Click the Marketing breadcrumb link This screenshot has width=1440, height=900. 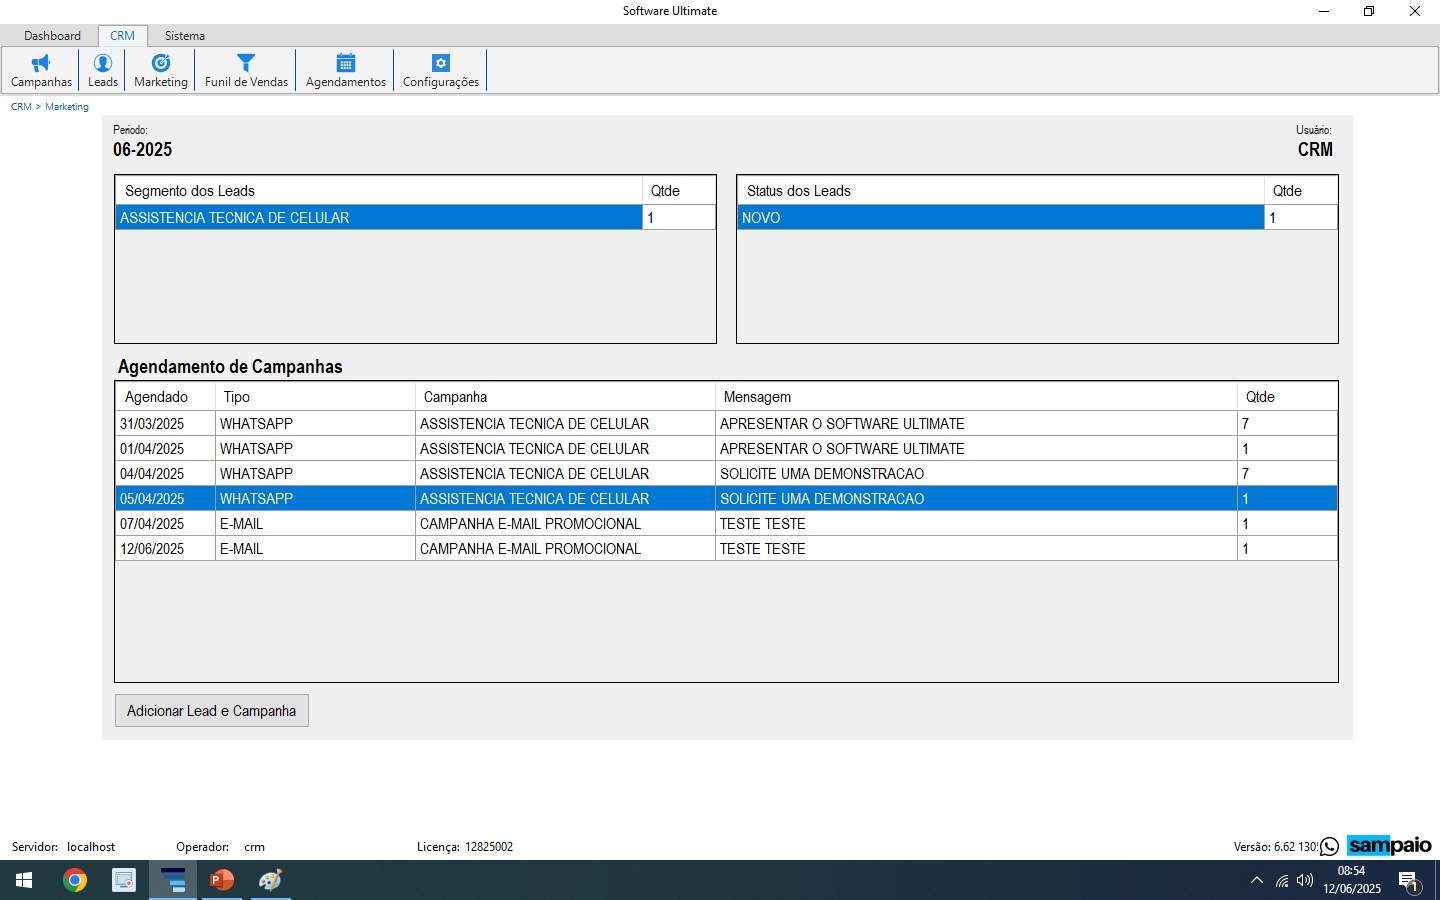tap(67, 107)
